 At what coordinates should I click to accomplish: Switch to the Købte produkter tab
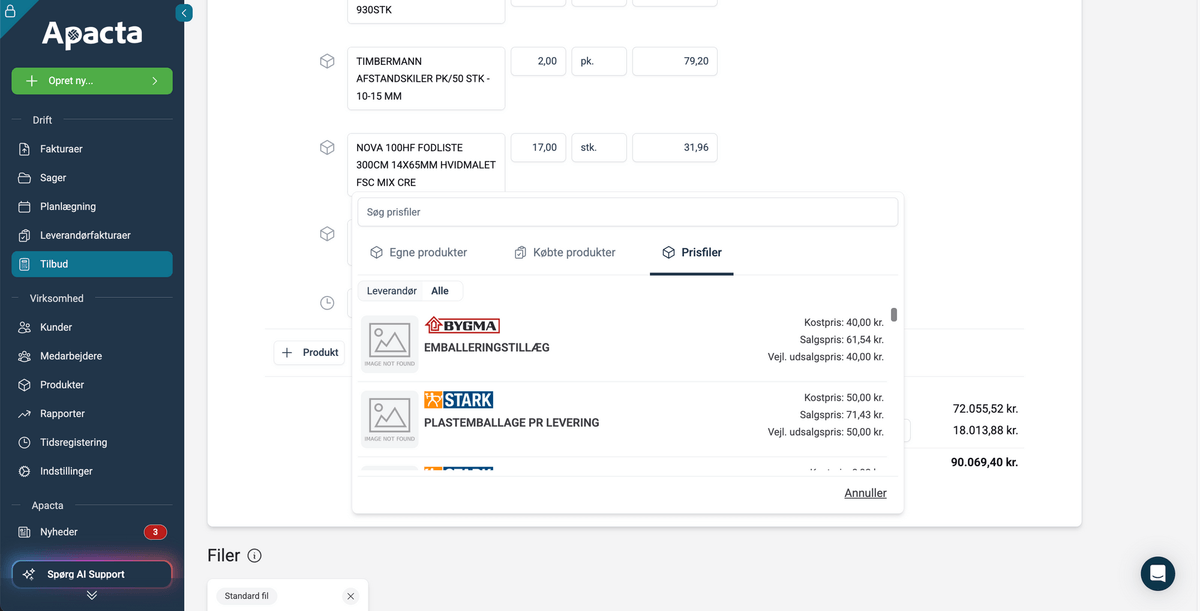564,253
